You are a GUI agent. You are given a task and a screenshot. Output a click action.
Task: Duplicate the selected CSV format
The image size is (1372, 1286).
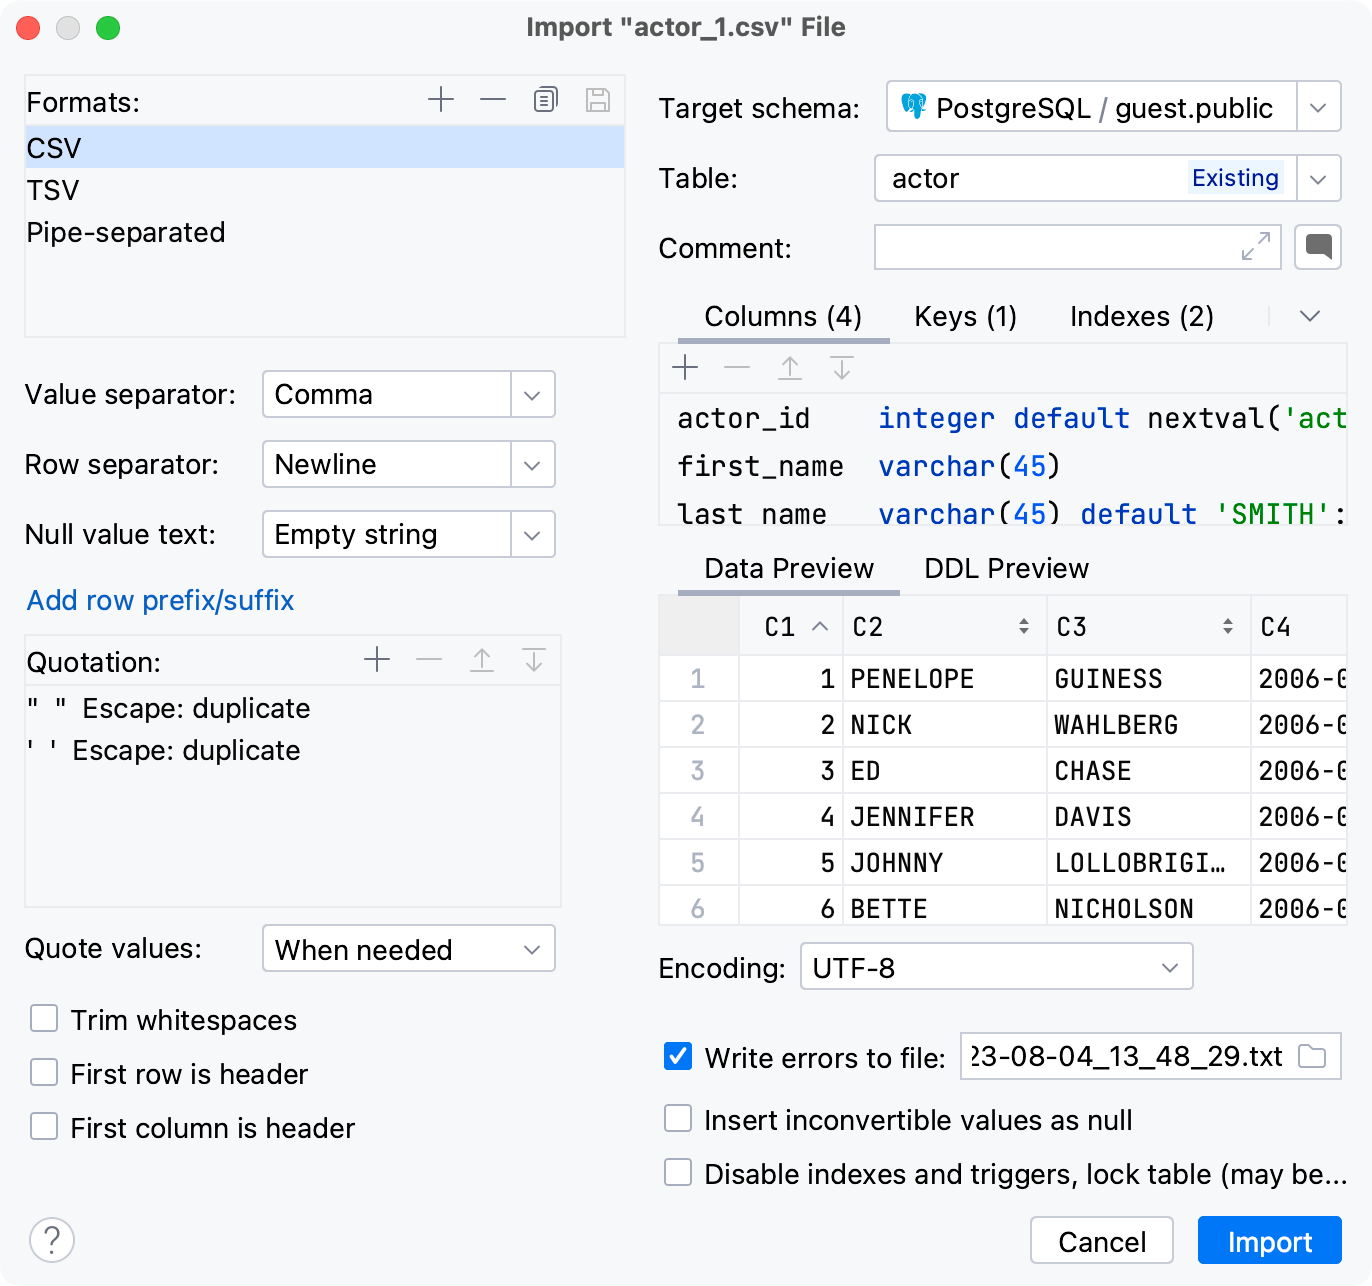pyautogui.click(x=545, y=100)
